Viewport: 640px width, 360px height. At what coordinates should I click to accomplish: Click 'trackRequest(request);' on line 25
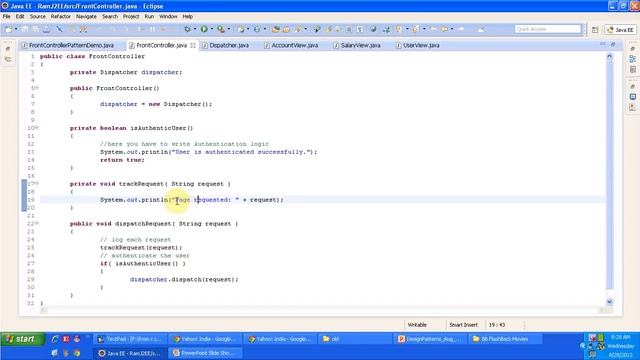point(141,248)
